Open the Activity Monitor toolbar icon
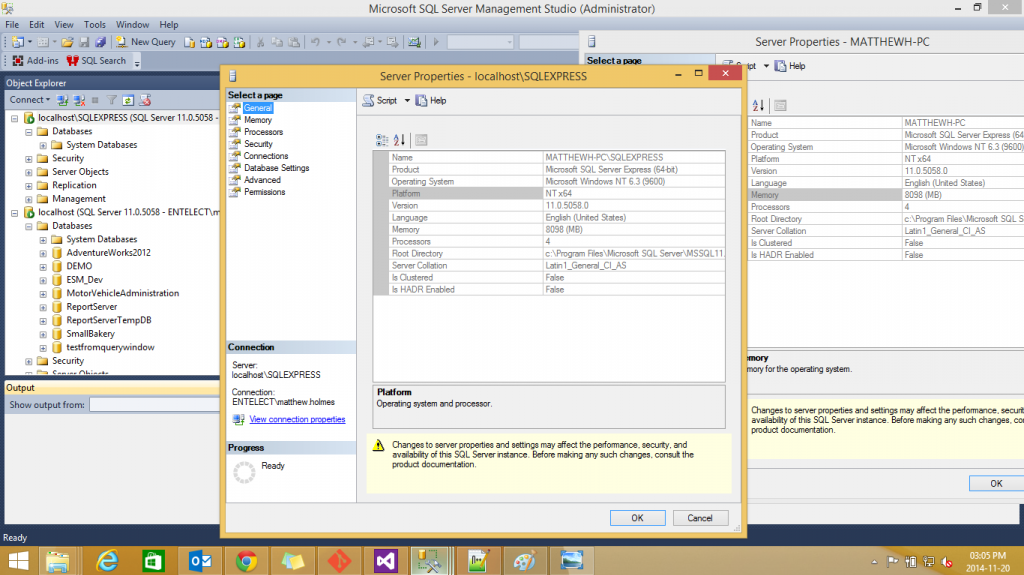This screenshot has height=575, width=1024. 414,42
